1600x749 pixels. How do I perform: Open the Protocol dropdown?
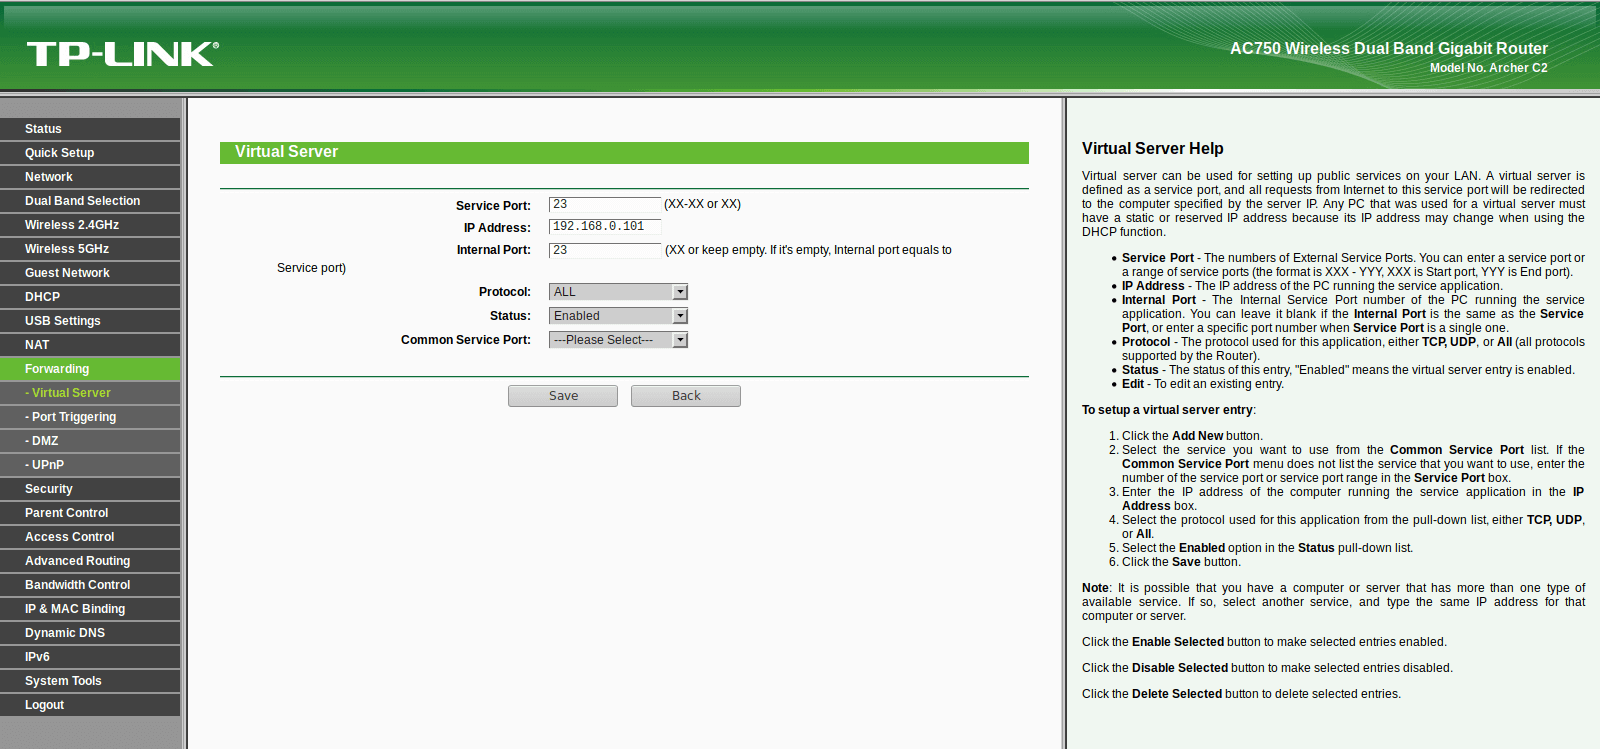pyautogui.click(x=618, y=292)
